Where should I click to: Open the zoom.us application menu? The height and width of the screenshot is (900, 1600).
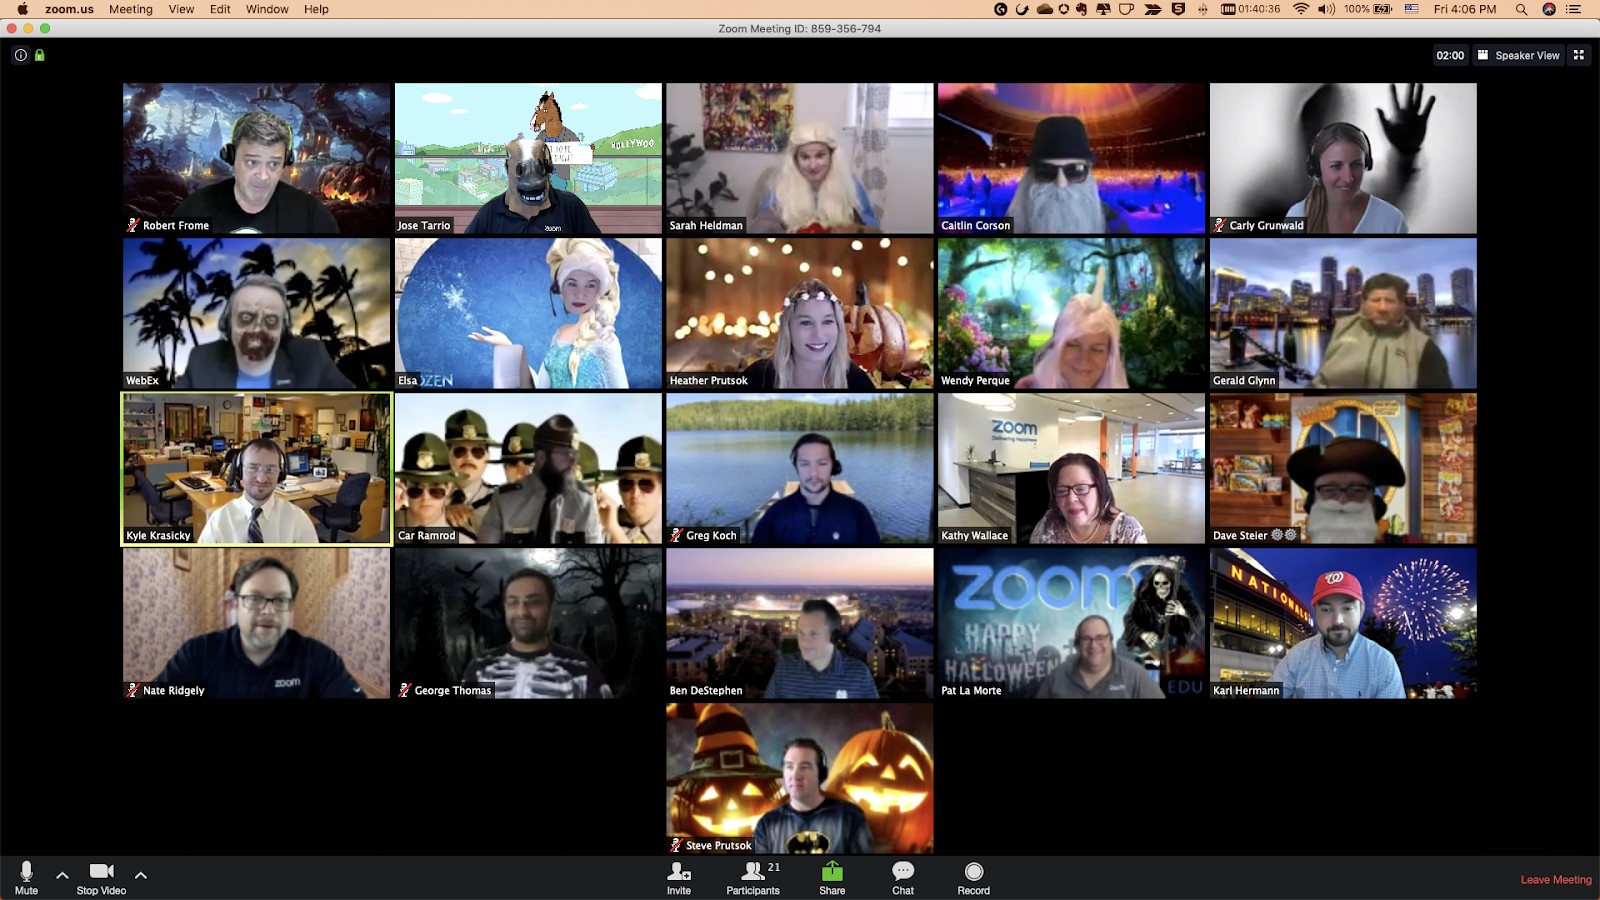pyautogui.click(x=69, y=9)
